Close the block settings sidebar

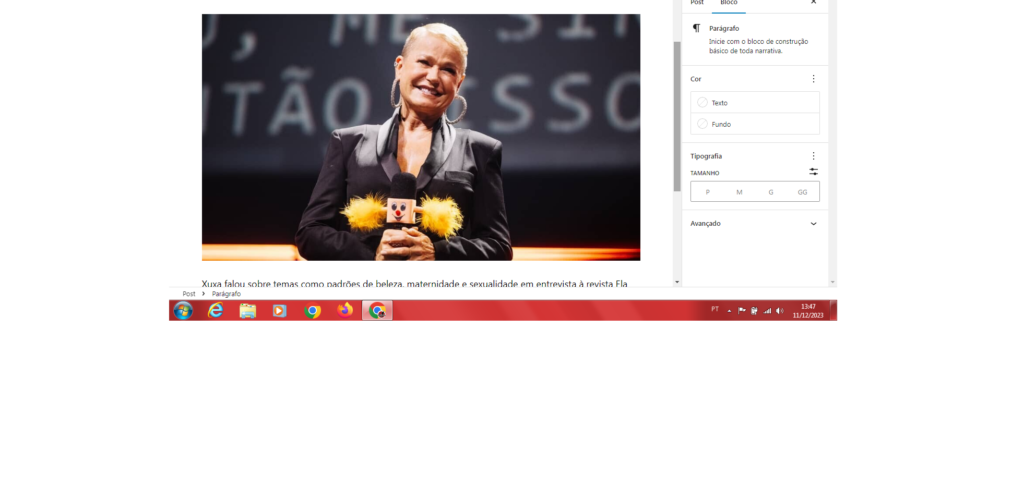pyautogui.click(x=813, y=3)
